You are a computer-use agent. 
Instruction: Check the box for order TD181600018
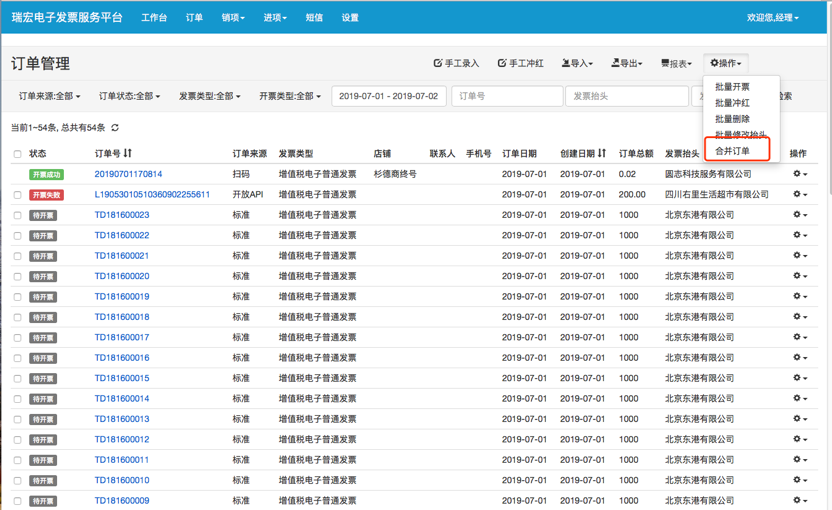[x=18, y=317]
